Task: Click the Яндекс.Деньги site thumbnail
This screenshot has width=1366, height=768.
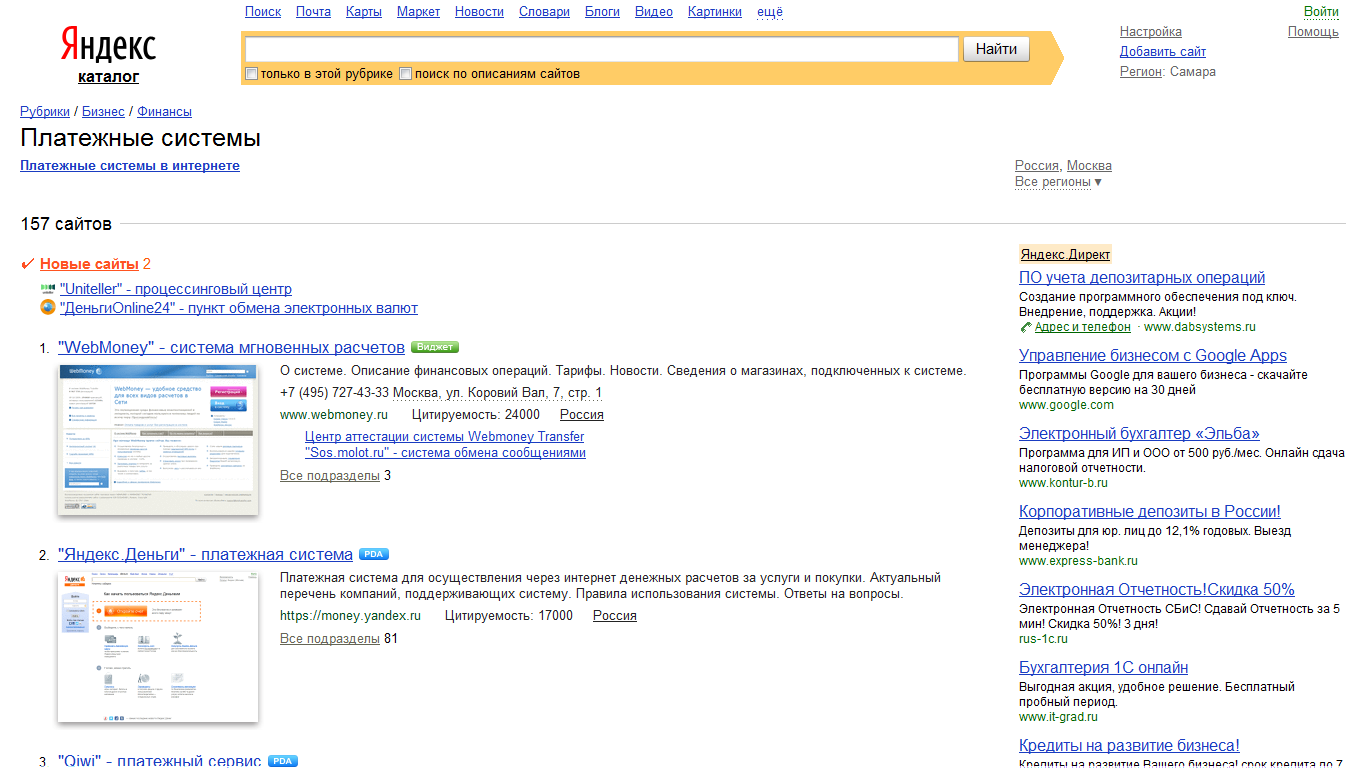Action: click(x=158, y=647)
